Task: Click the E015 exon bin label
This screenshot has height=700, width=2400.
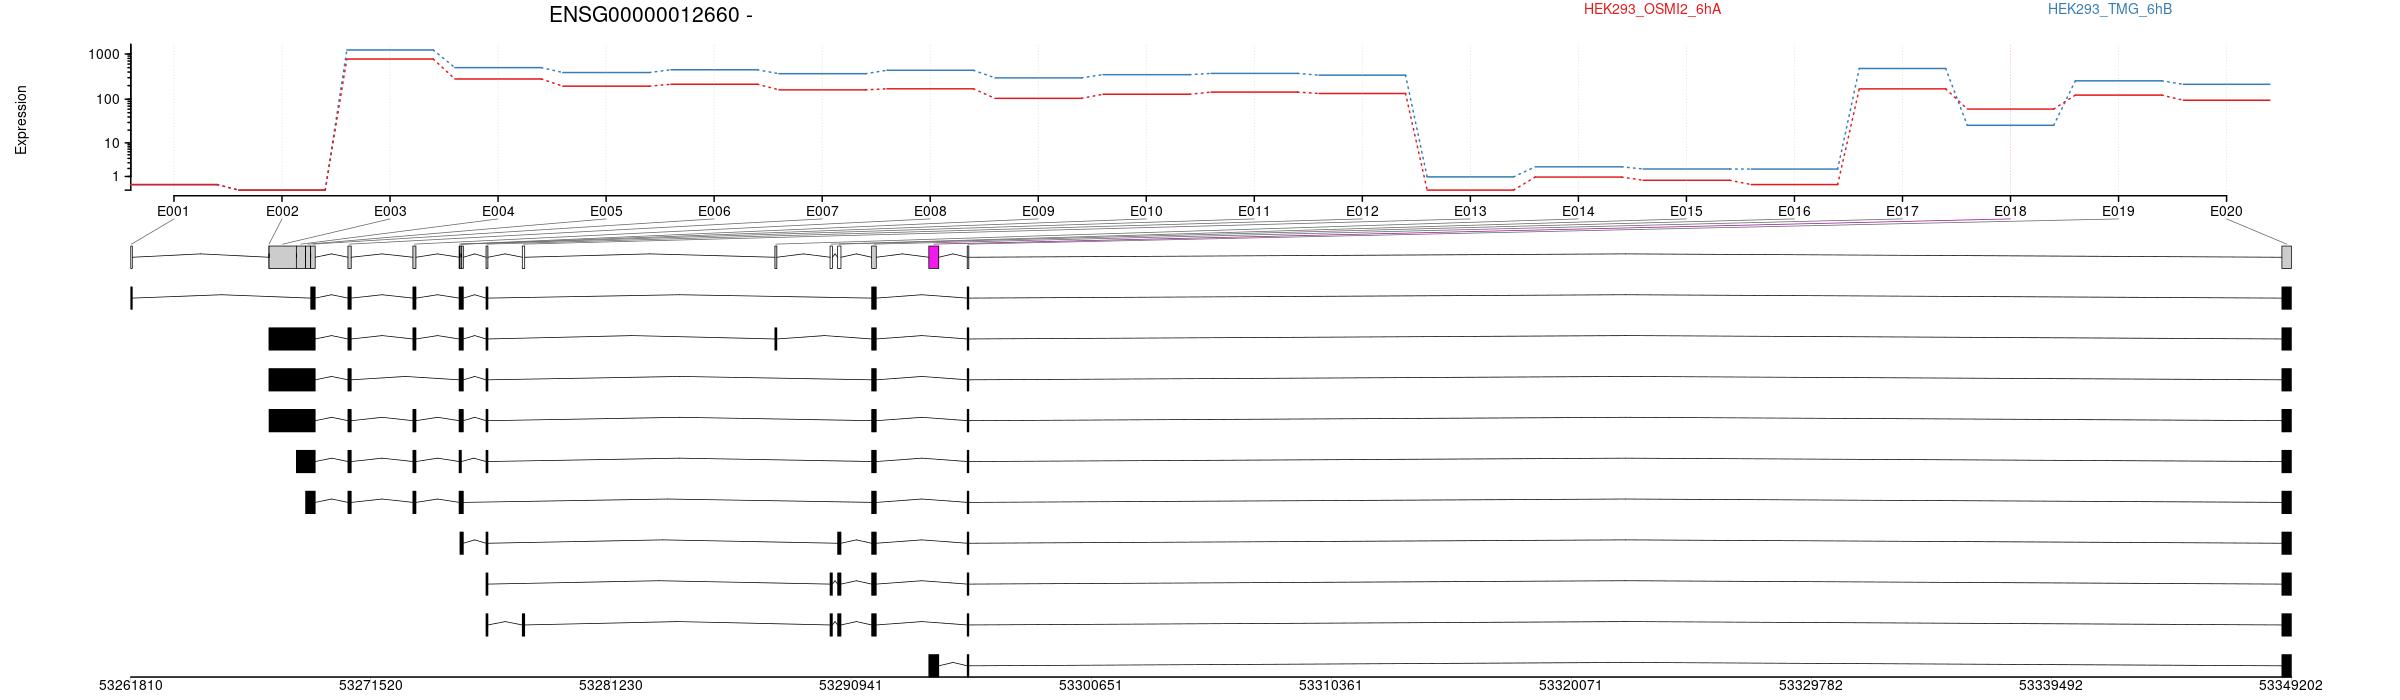Action: (x=1686, y=212)
